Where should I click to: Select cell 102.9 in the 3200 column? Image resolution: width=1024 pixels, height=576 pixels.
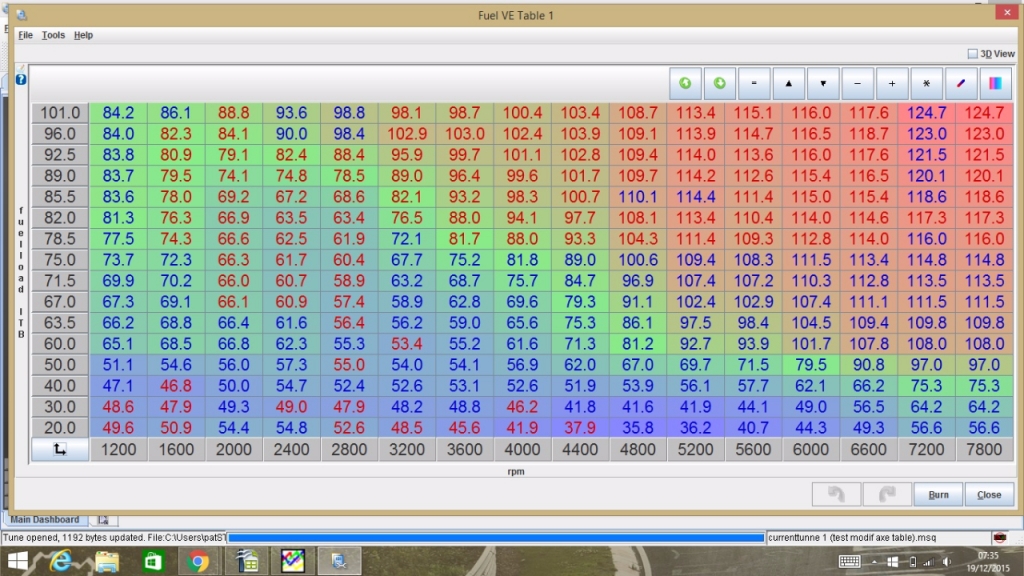click(x=407, y=134)
